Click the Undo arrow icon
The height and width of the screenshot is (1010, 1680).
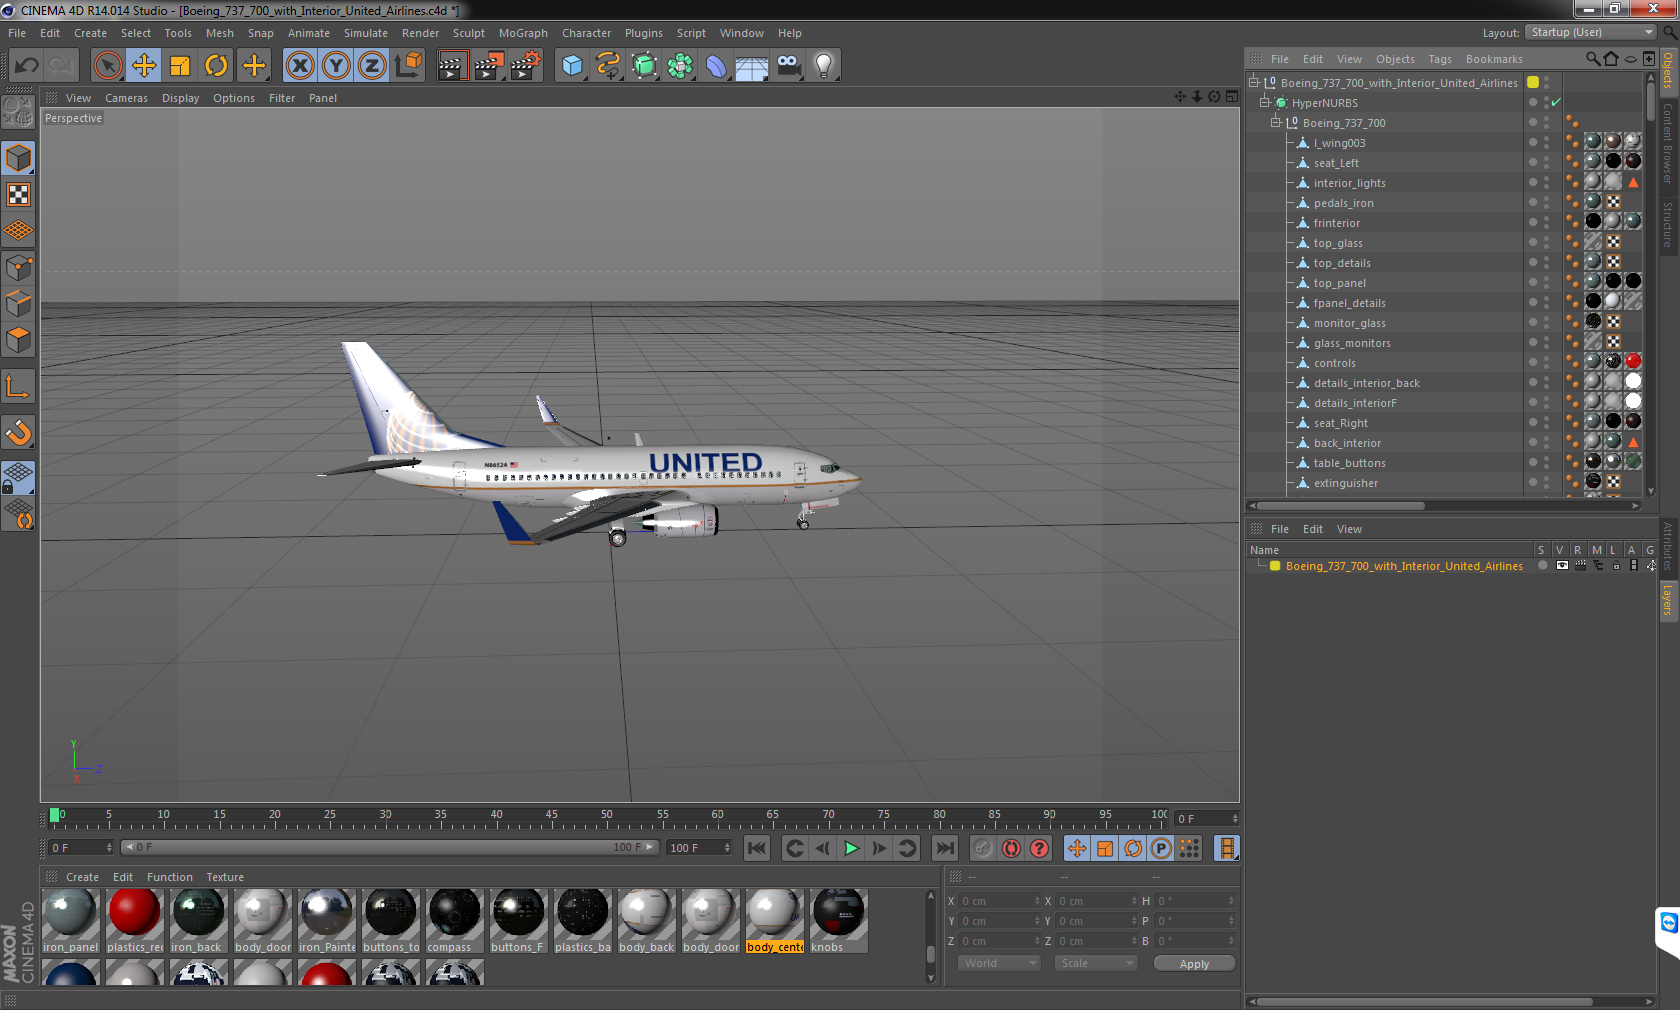[x=27, y=66]
